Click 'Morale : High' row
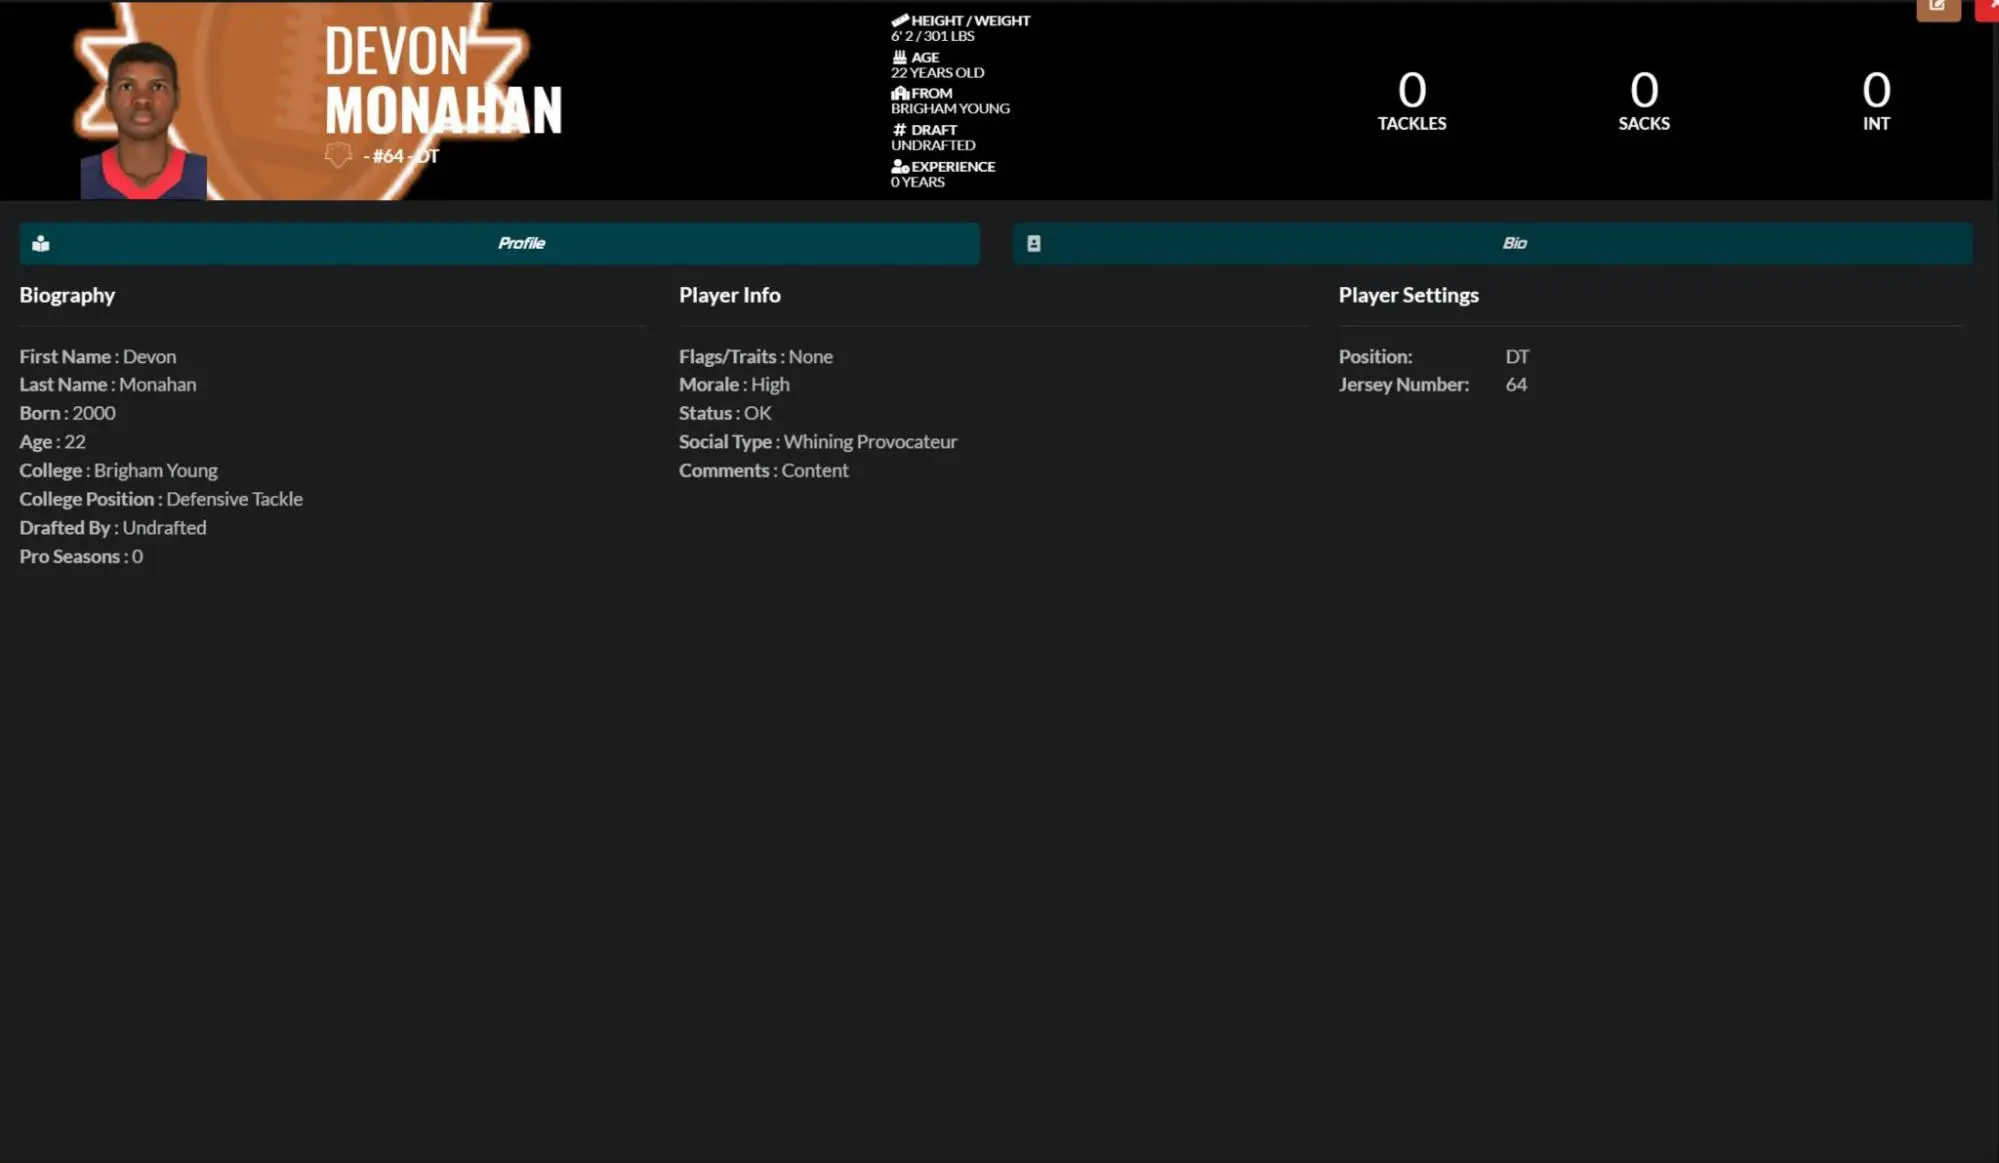 point(734,384)
